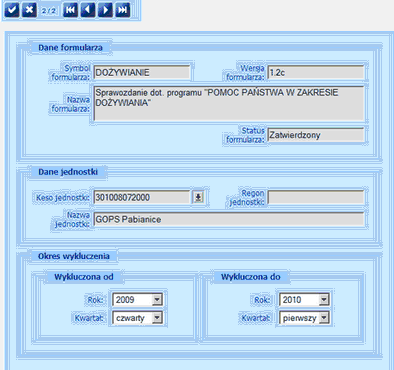
Task: Open the Wykluczona od Kwartał dropdown
Action: click(x=157, y=318)
